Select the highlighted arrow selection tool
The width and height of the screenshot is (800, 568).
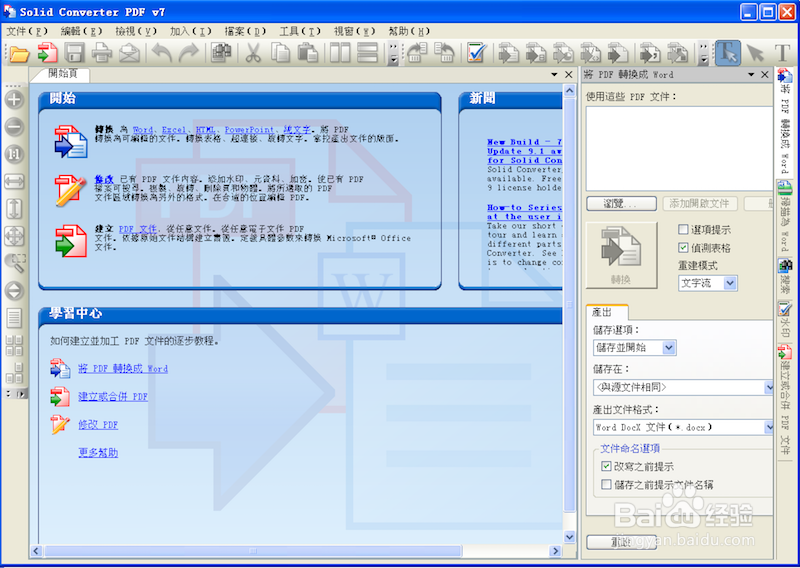point(728,53)
